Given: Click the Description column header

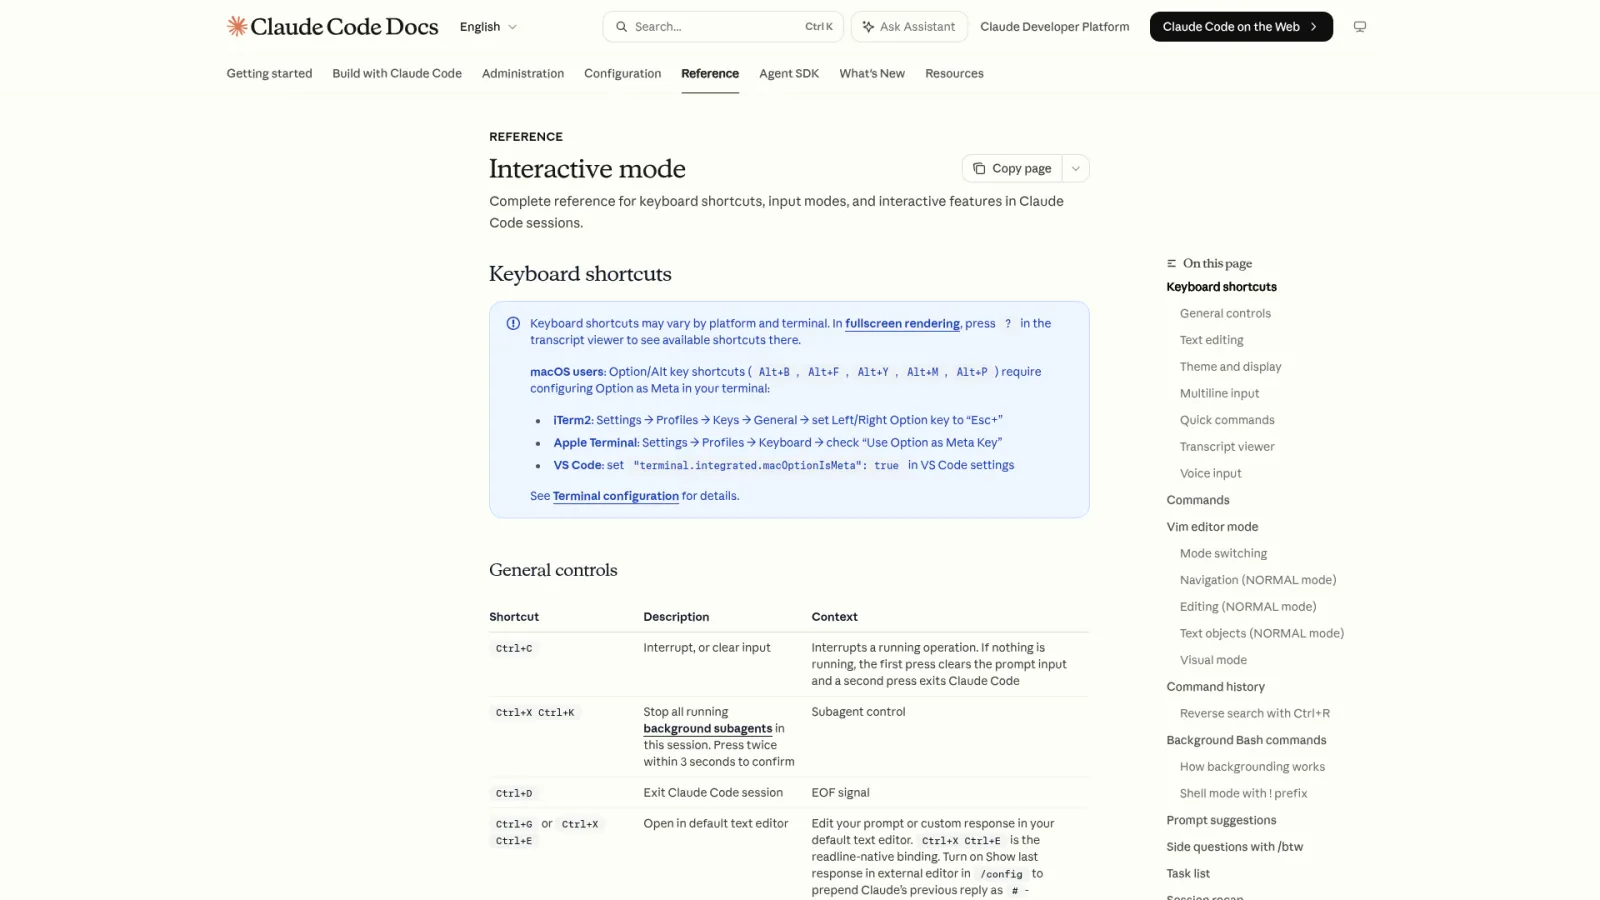Looking at the screenshot, I should pos(676,617).
